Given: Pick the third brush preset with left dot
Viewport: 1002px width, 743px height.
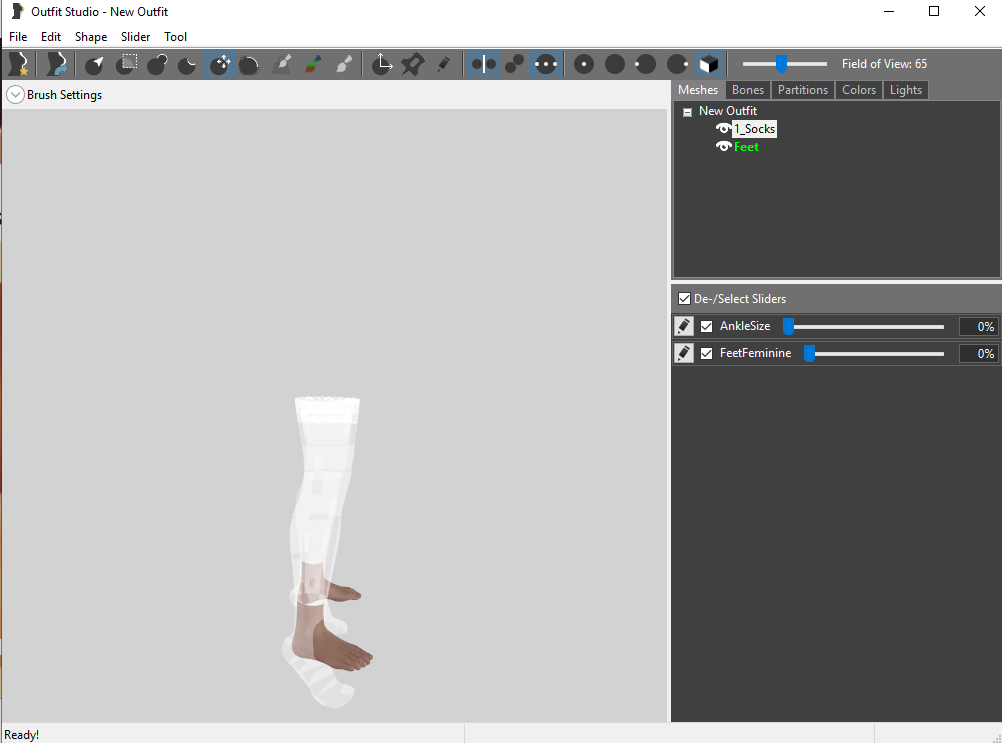Looking at the screenshot, I should 645,64.
